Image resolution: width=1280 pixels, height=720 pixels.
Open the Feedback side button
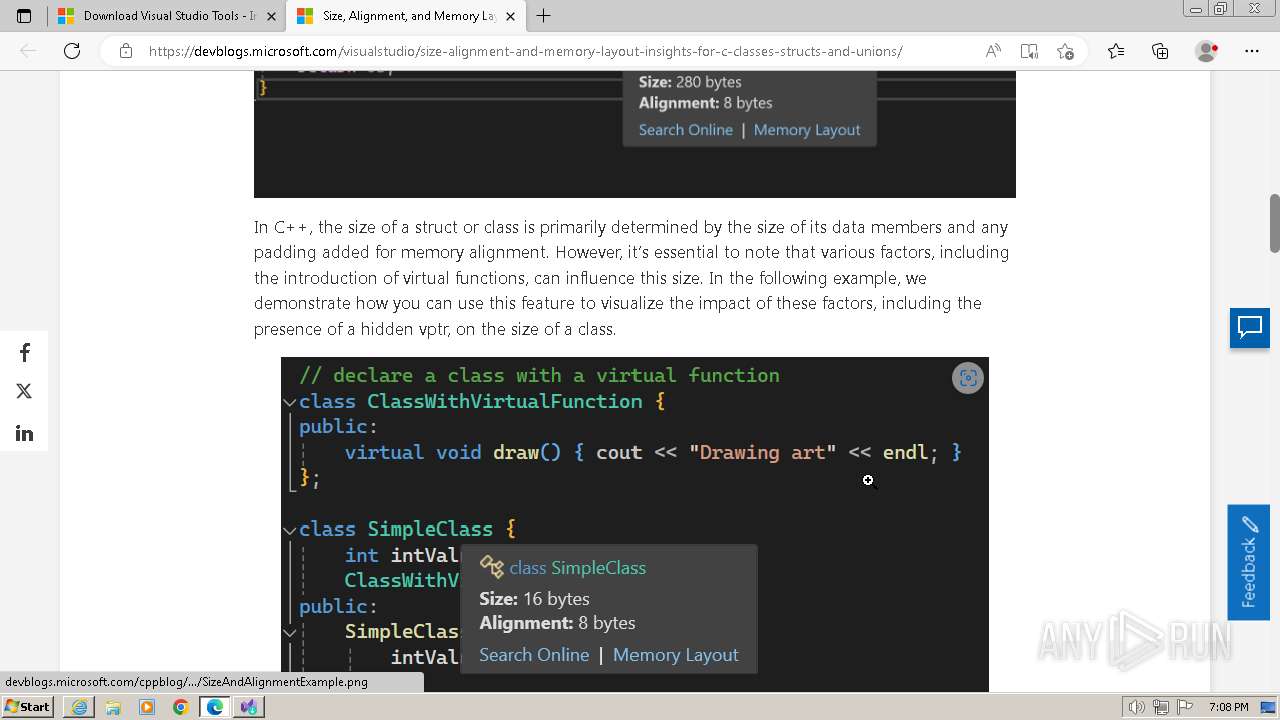(1248, 562)
